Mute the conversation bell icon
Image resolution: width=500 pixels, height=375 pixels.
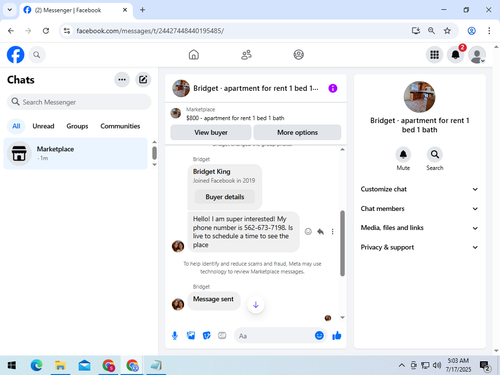pyautogui.click(x=403, y=154)
